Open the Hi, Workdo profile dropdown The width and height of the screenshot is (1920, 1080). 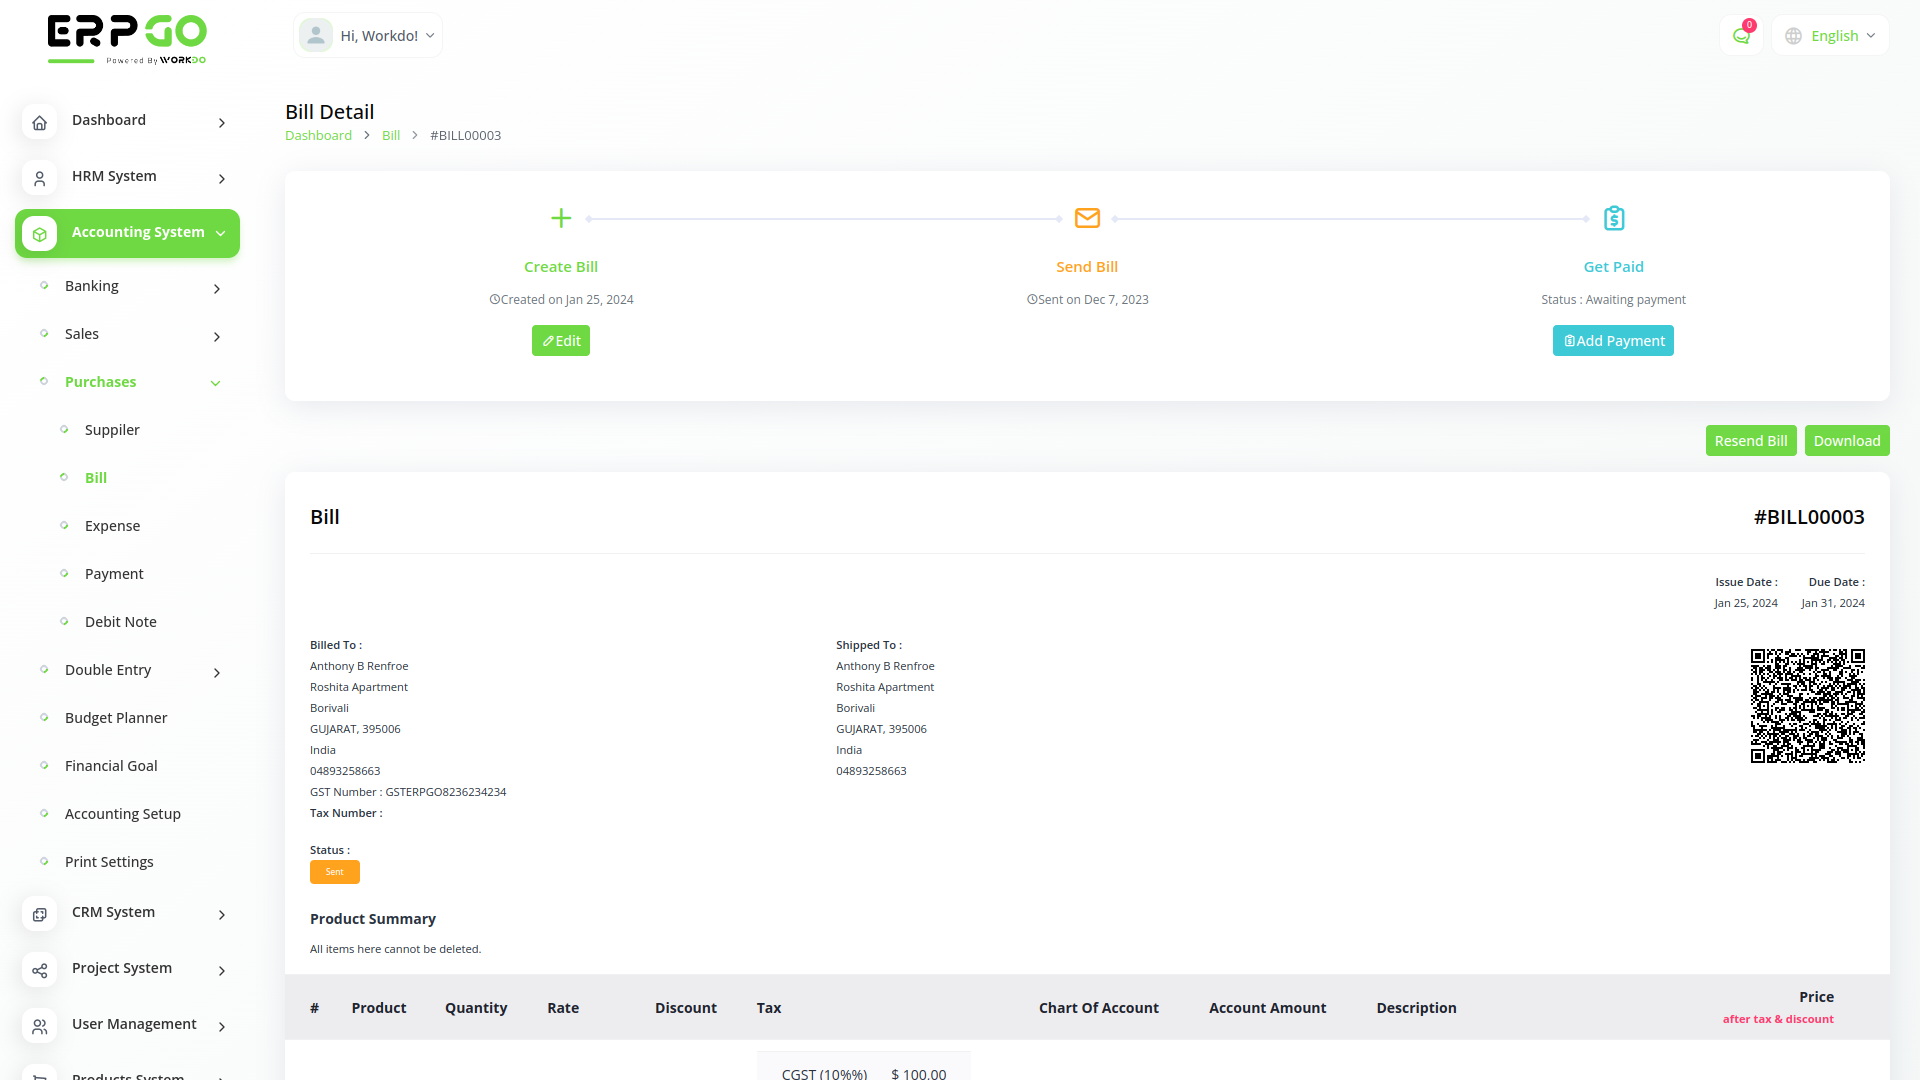tap(367, 34)
